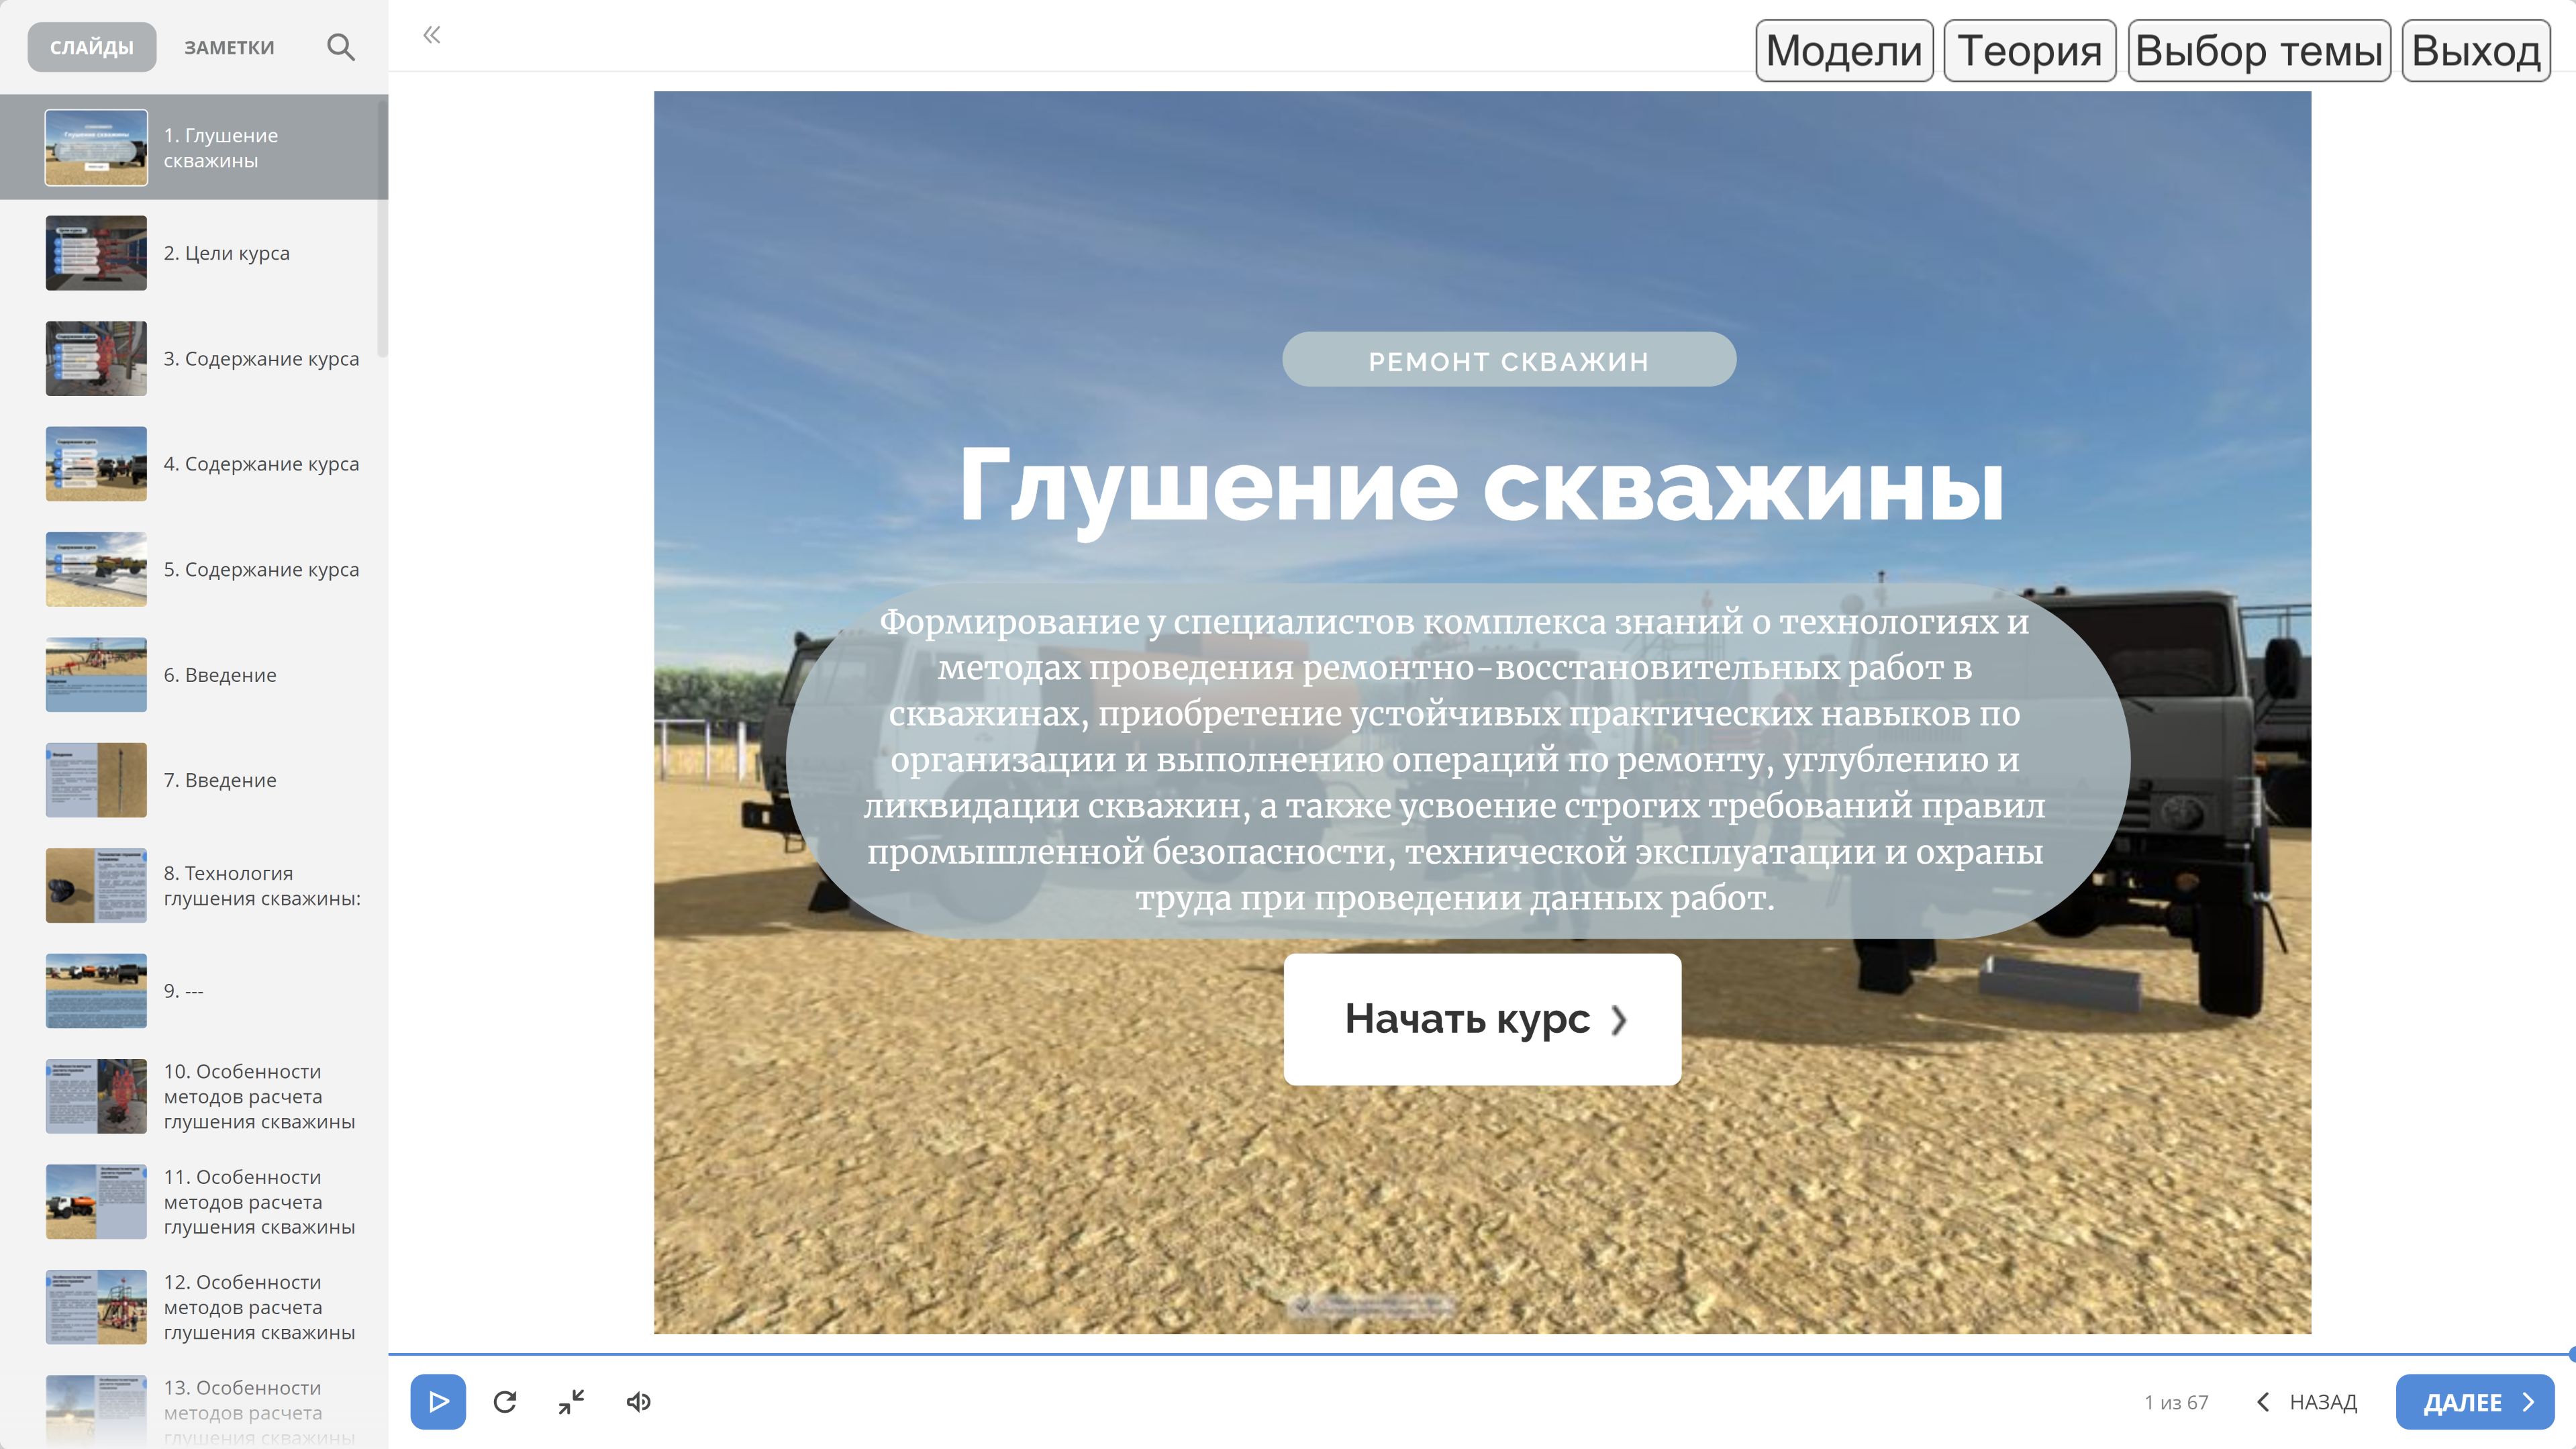Exit fullscreen with the shrink arrows icon
This screenshot has width=2576, height=1449.
click(571, 1402)
